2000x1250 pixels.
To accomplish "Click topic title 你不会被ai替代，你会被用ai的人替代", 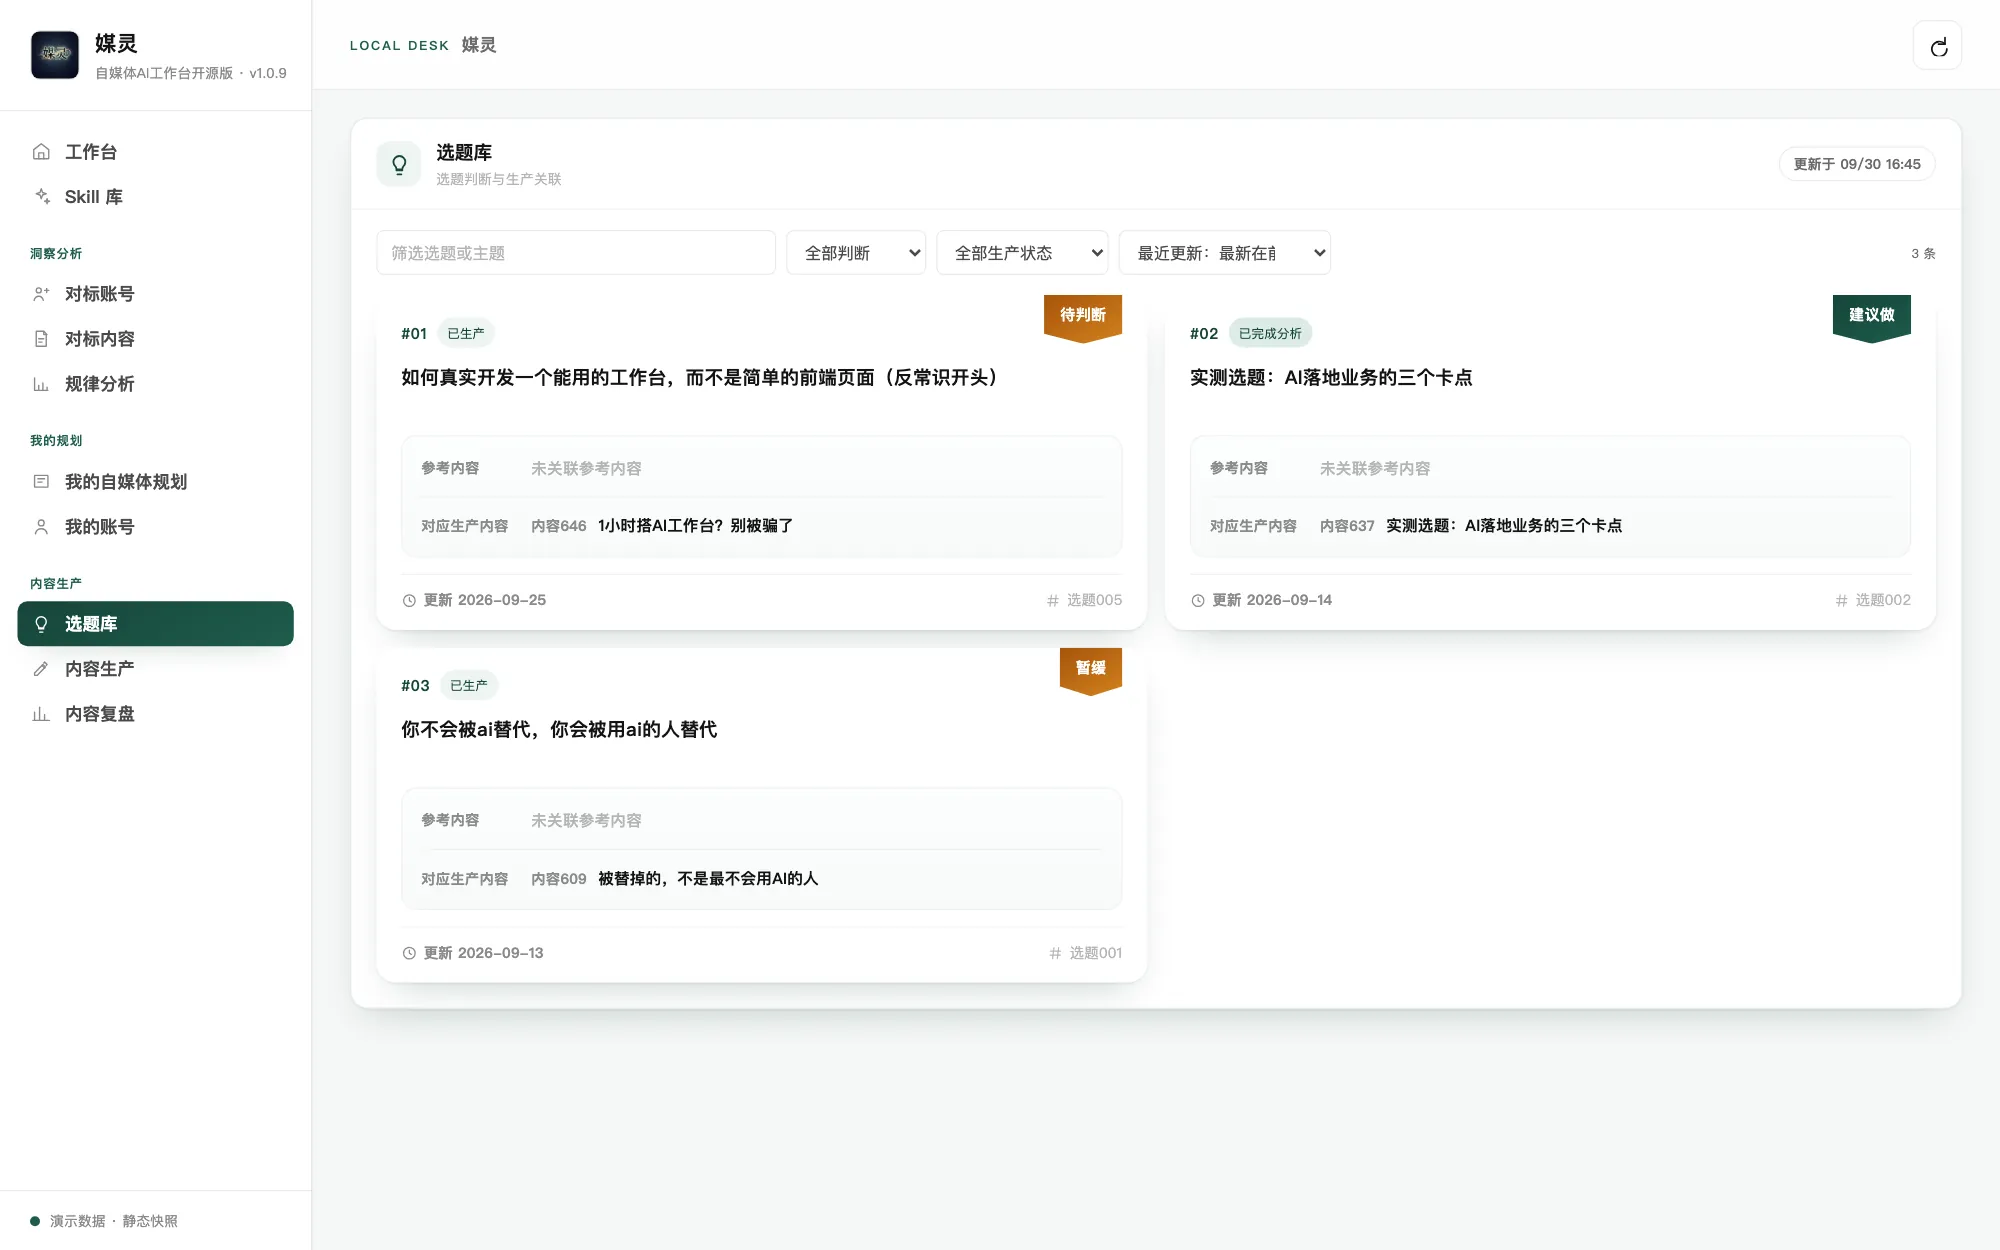I will tap(559, 730).
